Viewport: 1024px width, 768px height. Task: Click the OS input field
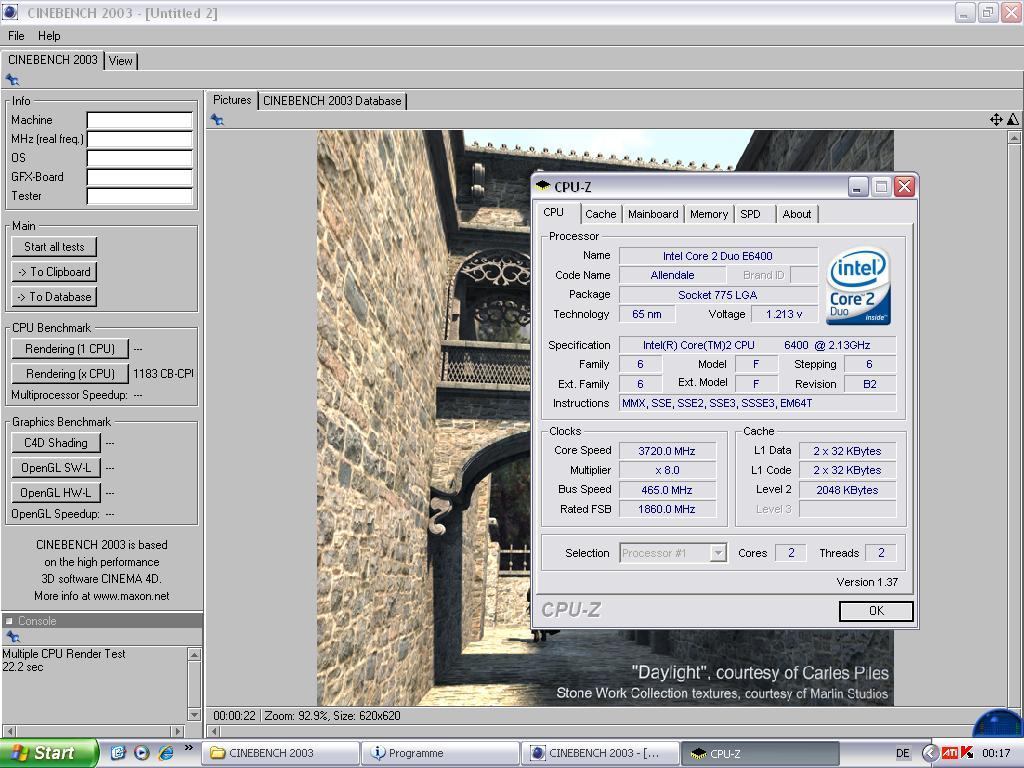[140, 158]
